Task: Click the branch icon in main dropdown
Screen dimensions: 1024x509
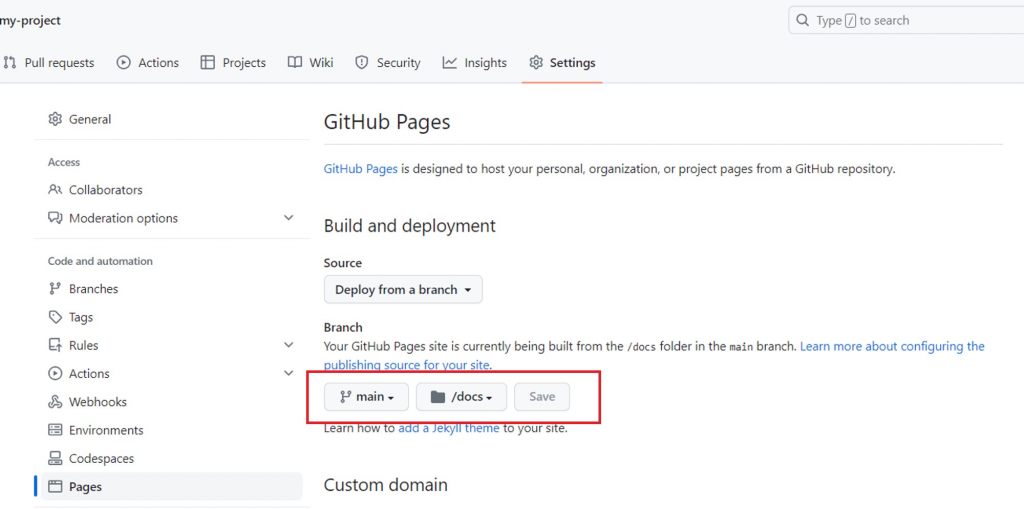Action: point(345,397)
